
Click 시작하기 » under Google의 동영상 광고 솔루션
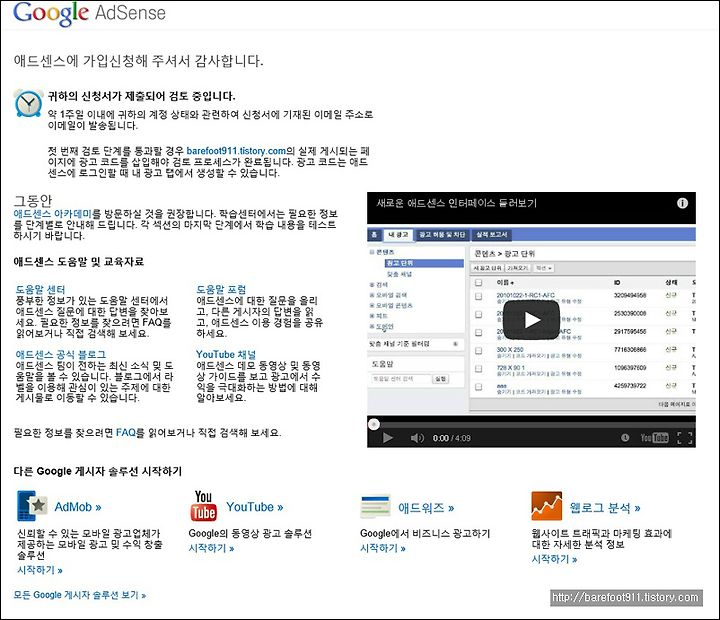coord(211,548)
